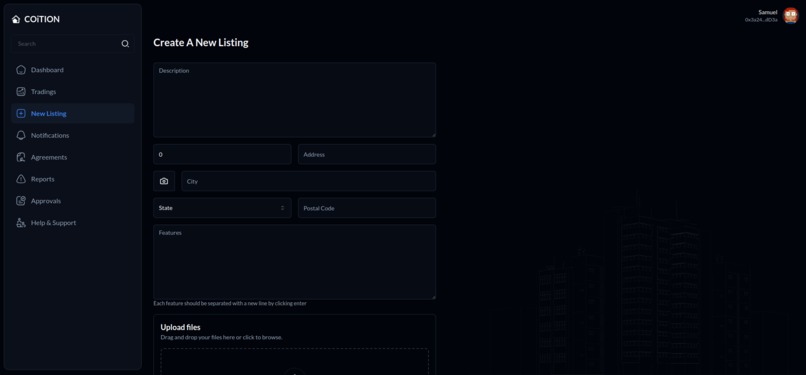Click the Address input field
806x375 pixels.
coord(367,154)
